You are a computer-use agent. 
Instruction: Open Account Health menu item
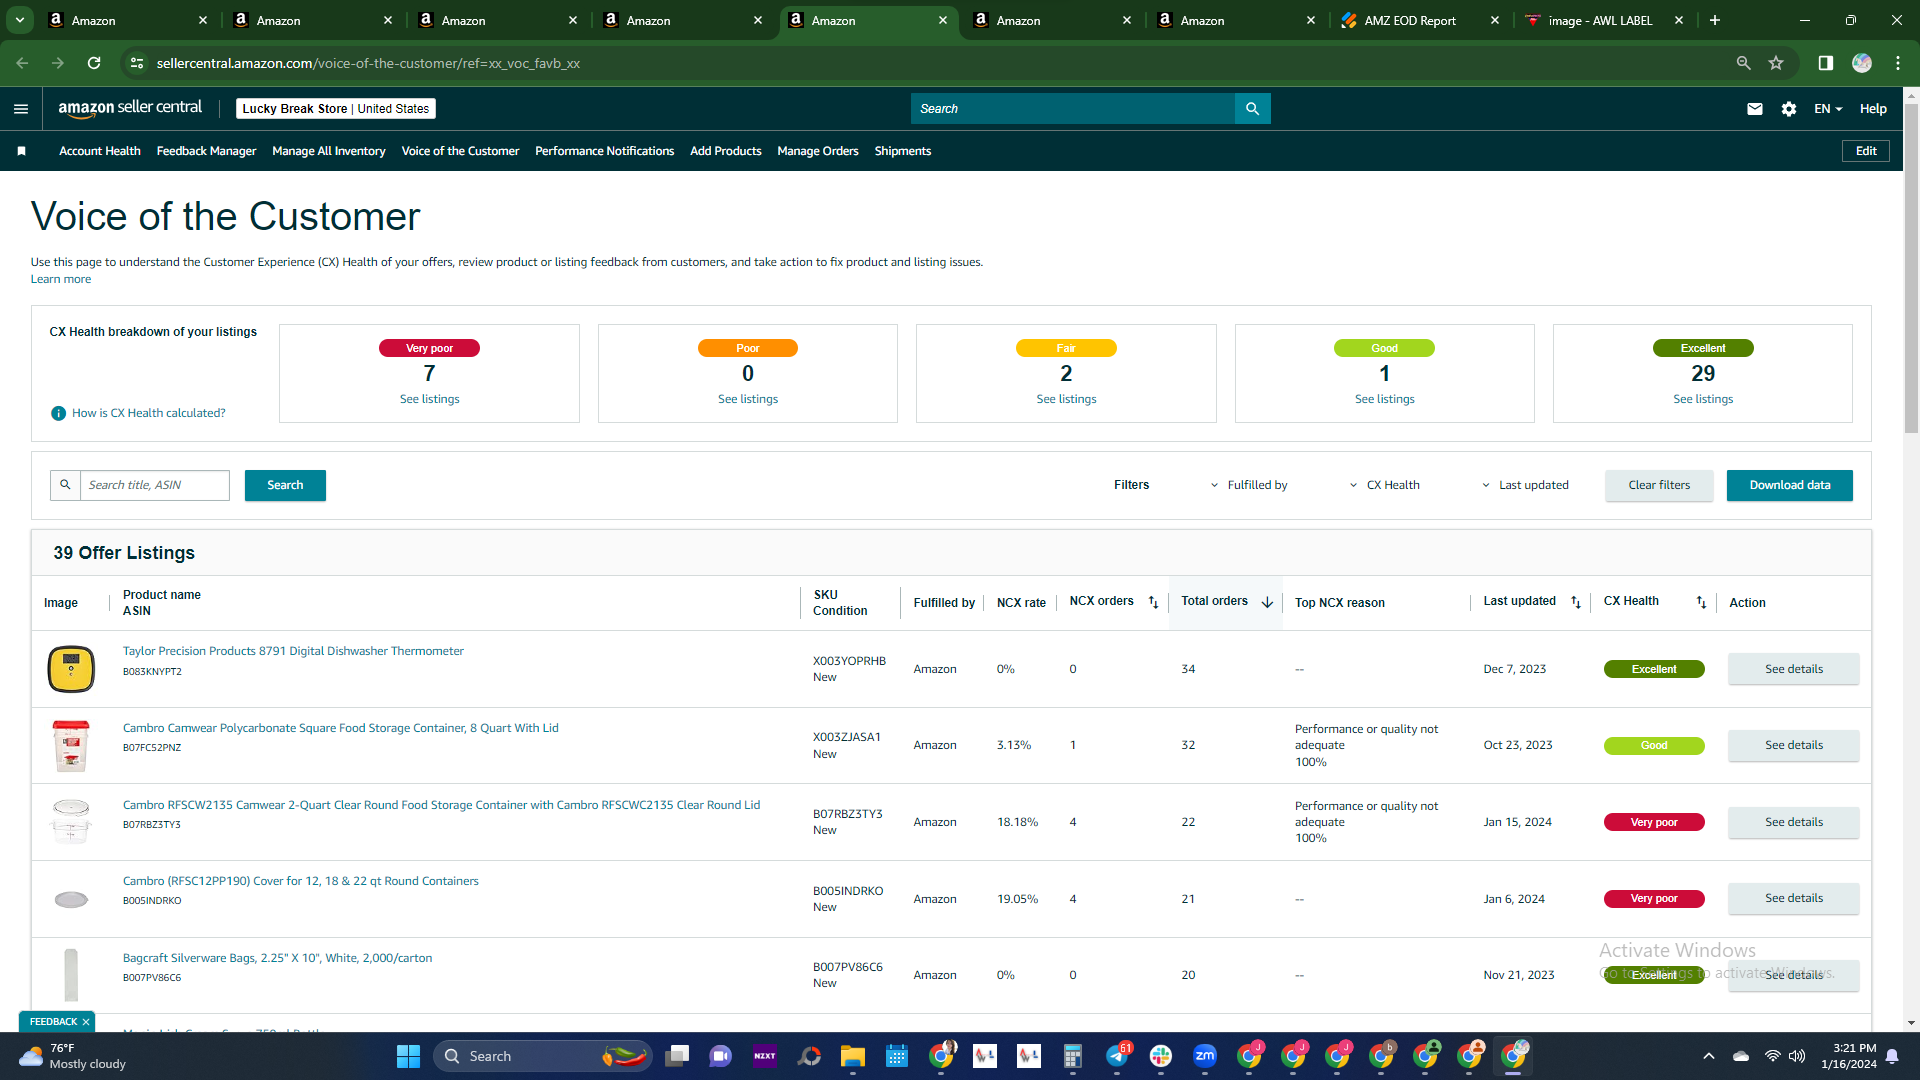click(x=100, y=151)
